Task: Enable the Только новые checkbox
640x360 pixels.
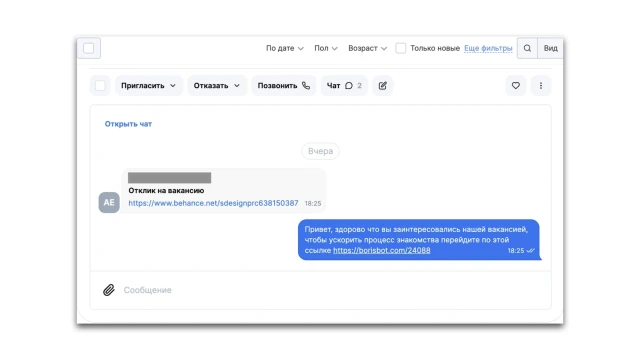Action: click(400, 48)
